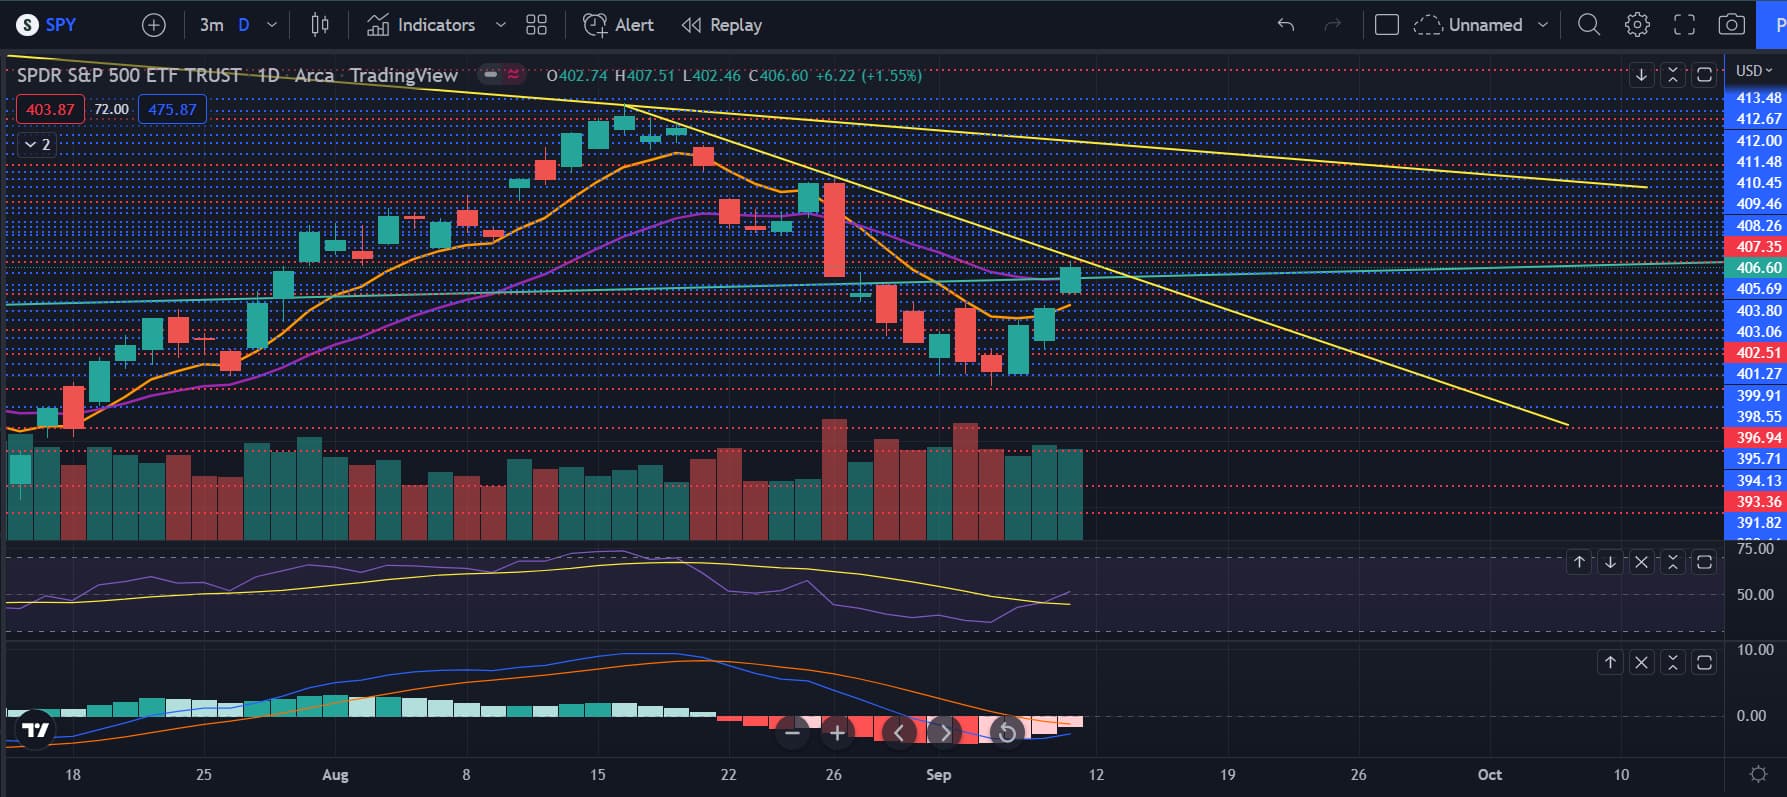Maximize the main price pane
This screenshot has width=1787, height=797.
tap(1705, 75)
